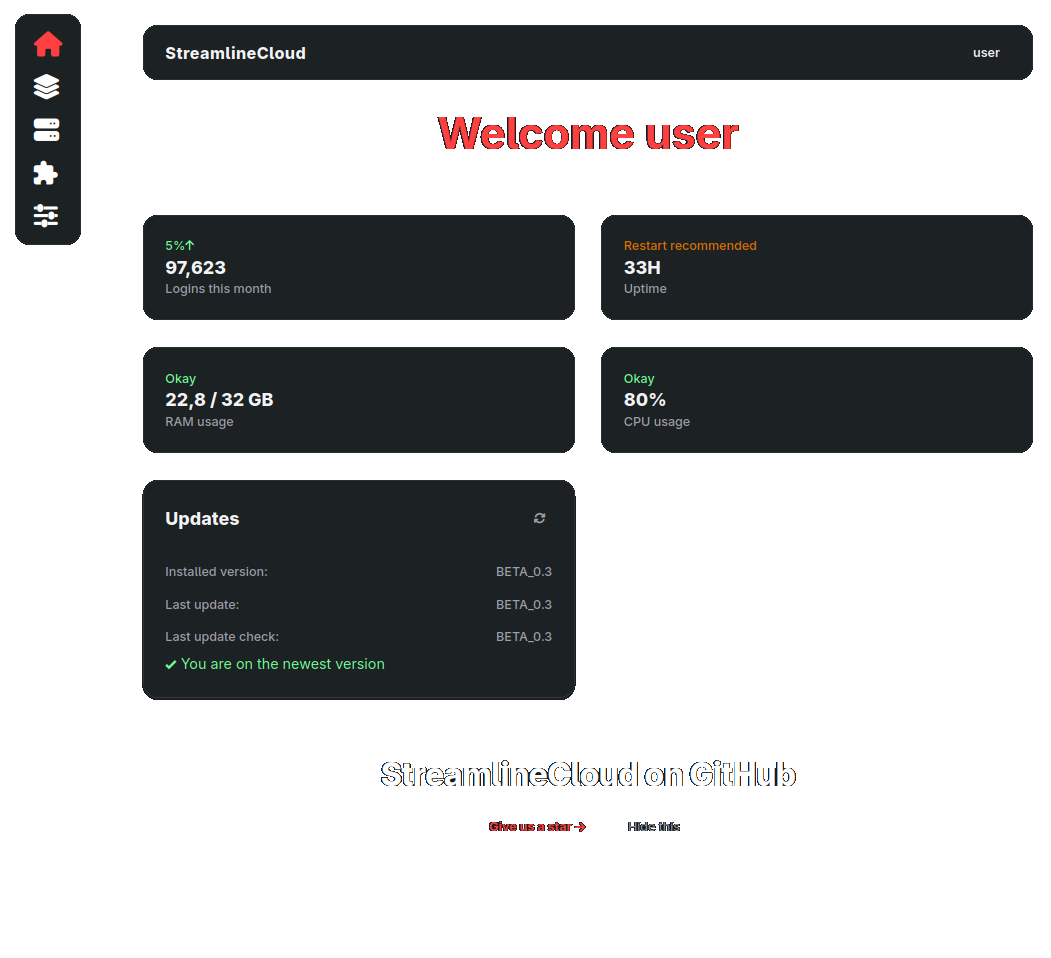Click the Installed version BETA_0.3 value
This screenshot has width=1051, height=958.
(x=524, y=571)
